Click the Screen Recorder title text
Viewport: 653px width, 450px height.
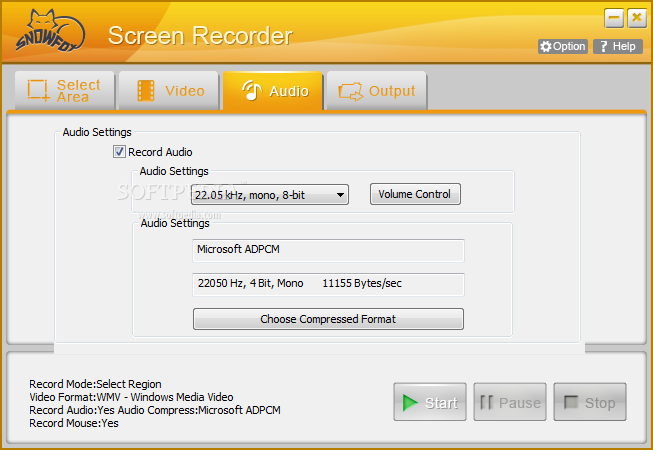pos(200,36)
